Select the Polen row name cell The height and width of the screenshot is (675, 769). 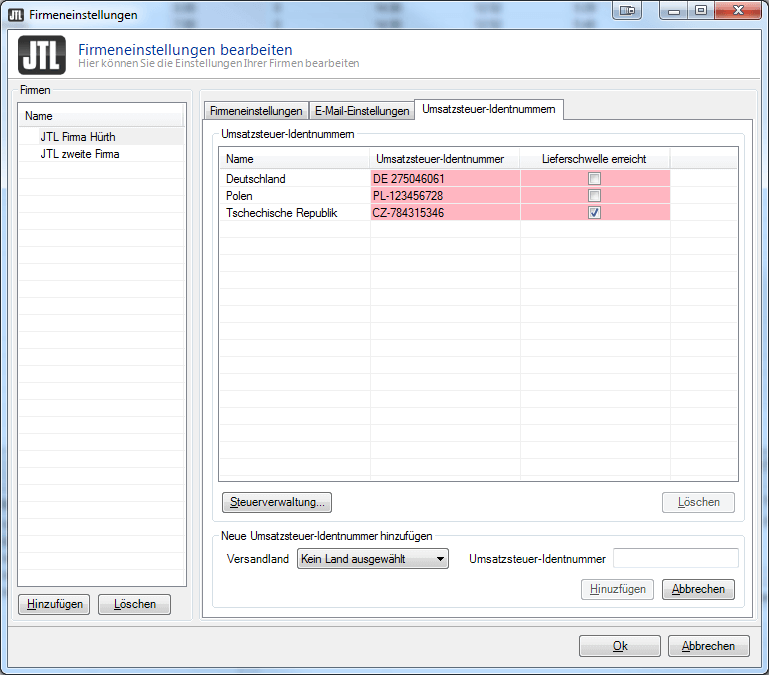coord(295,196)
